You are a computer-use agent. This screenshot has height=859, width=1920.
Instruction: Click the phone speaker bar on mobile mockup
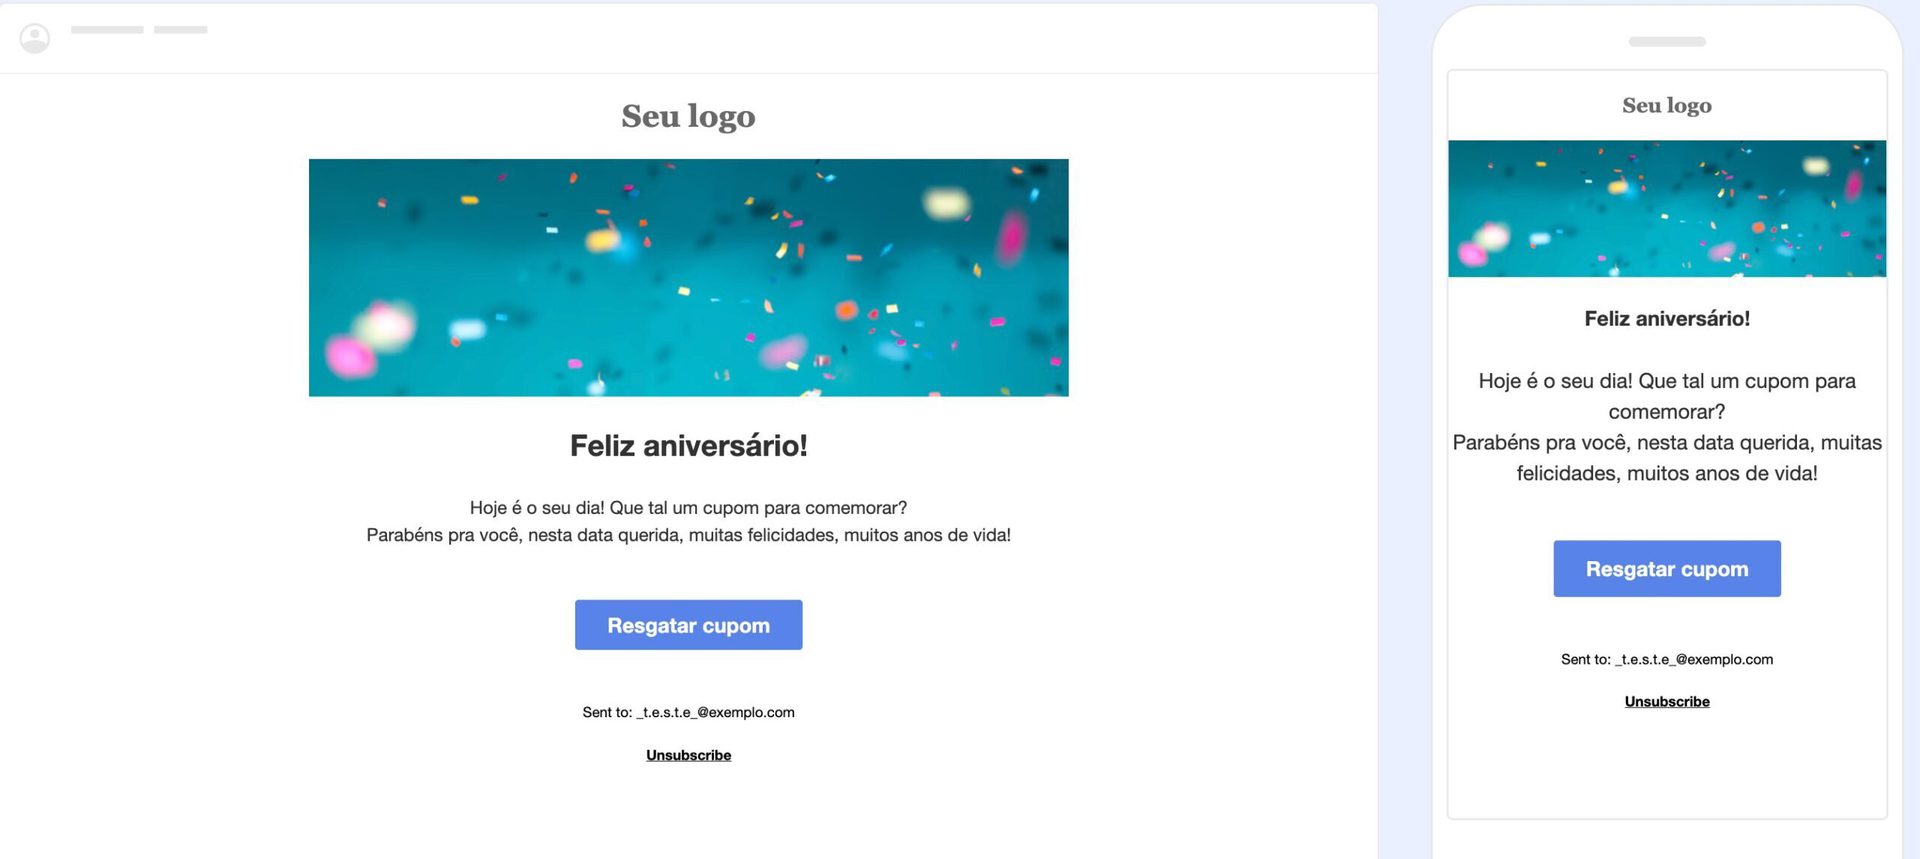tap(1666, 42)
